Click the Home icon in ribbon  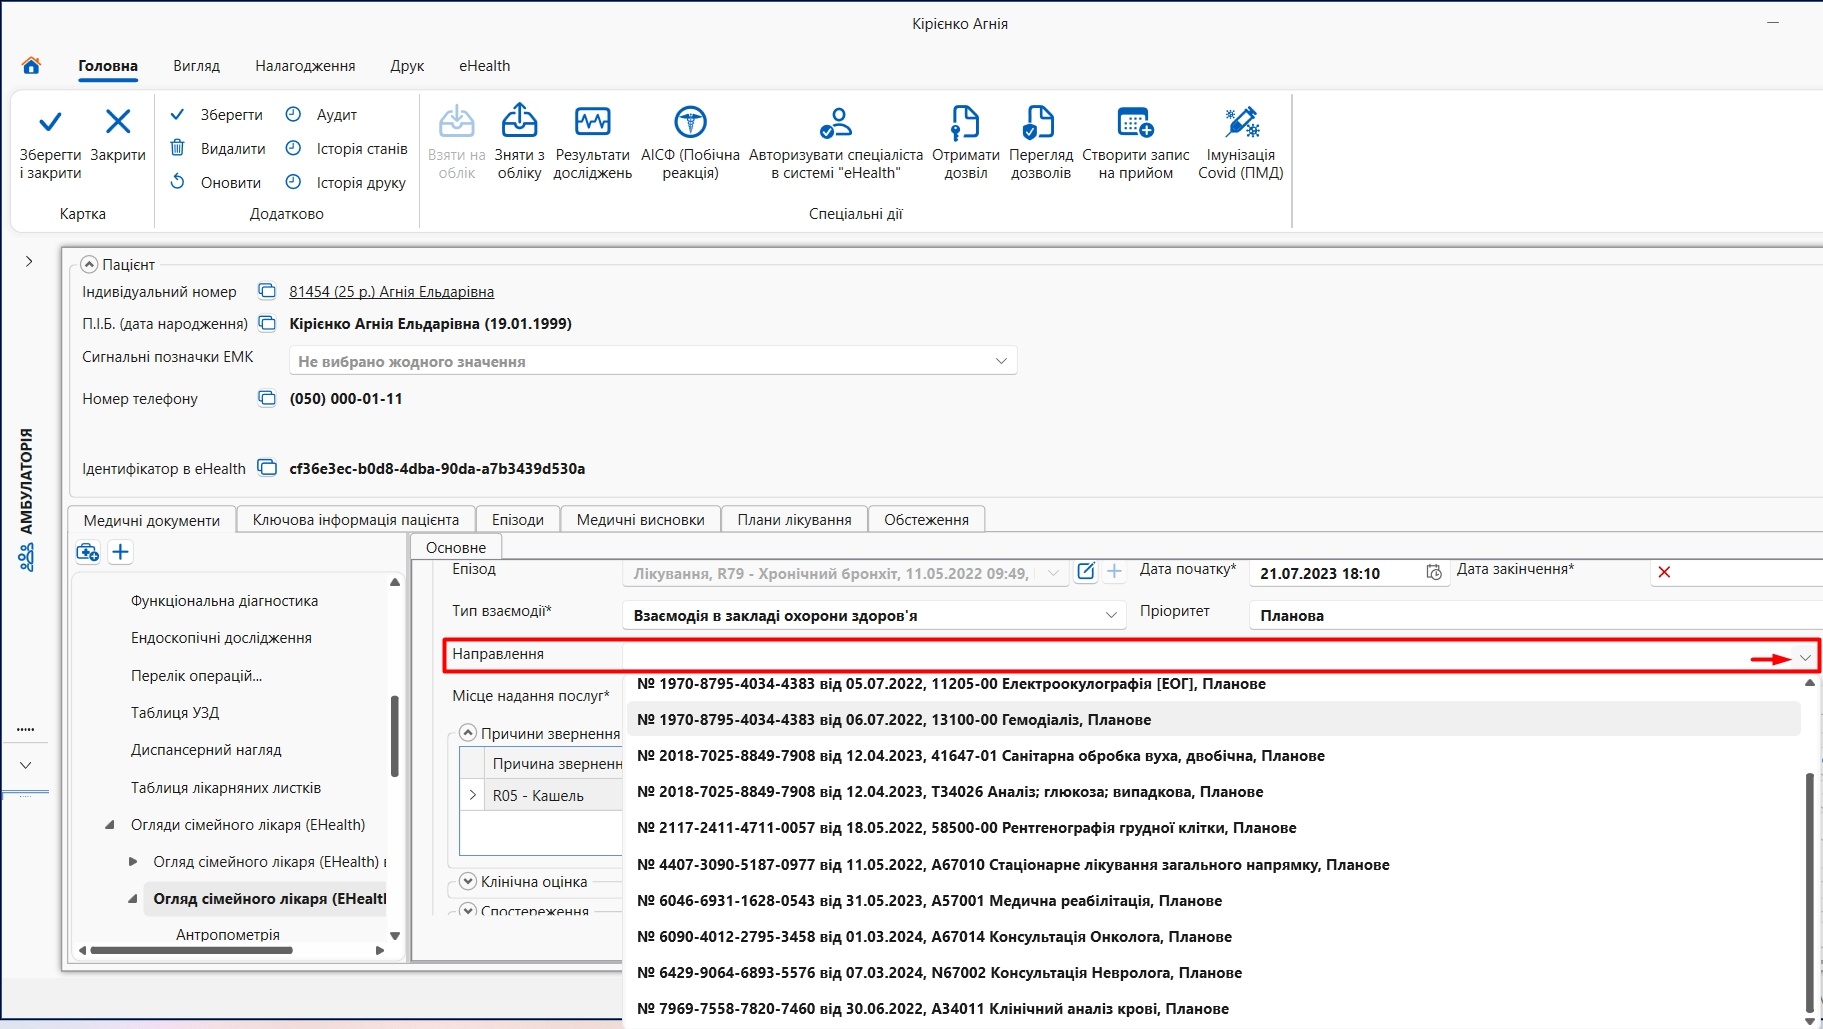tap(31, 66)
